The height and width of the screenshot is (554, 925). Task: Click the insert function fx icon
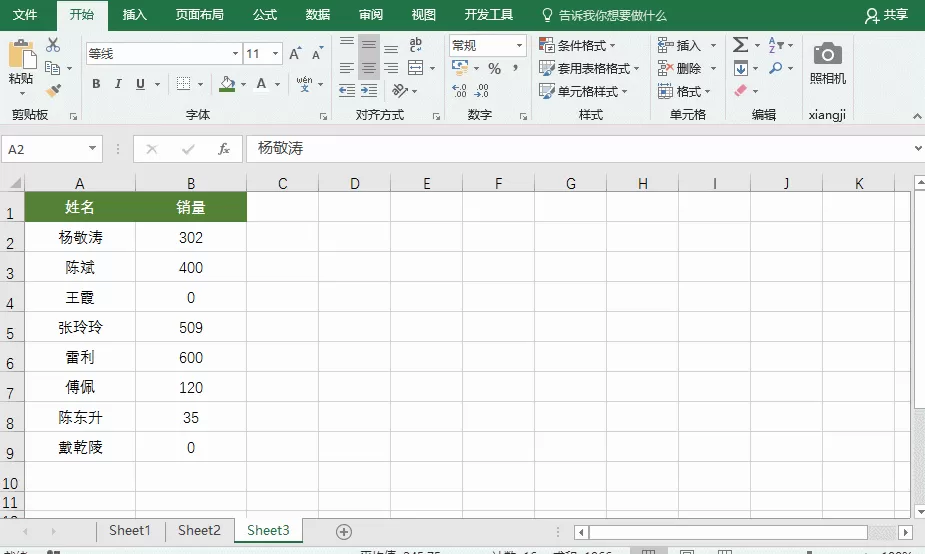pyautogui.click(x=224, y=149)
